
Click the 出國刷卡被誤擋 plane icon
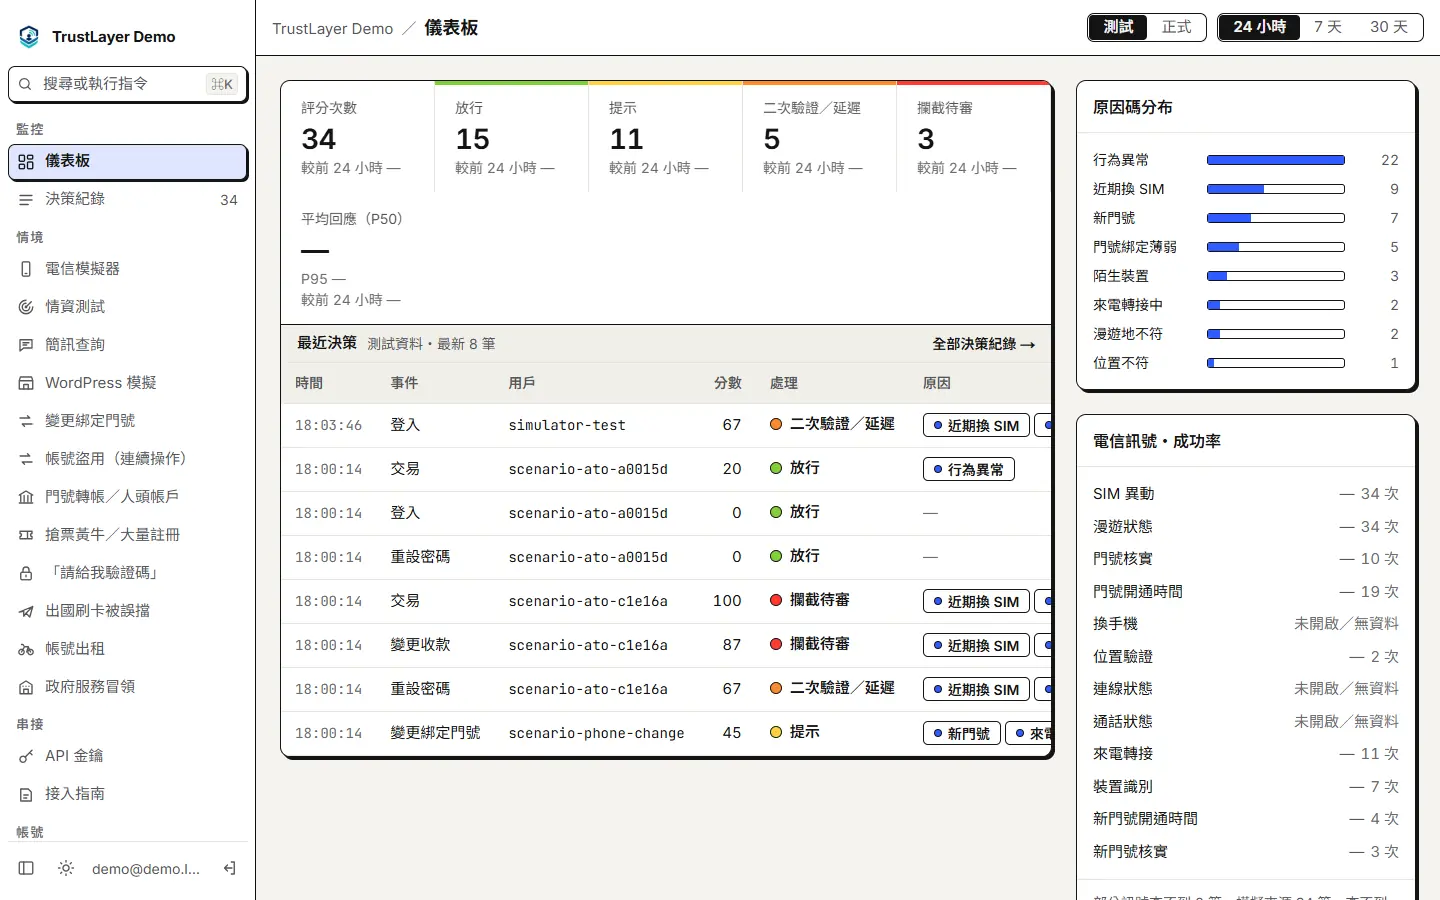pyautogui.click(x=26, y=611)
